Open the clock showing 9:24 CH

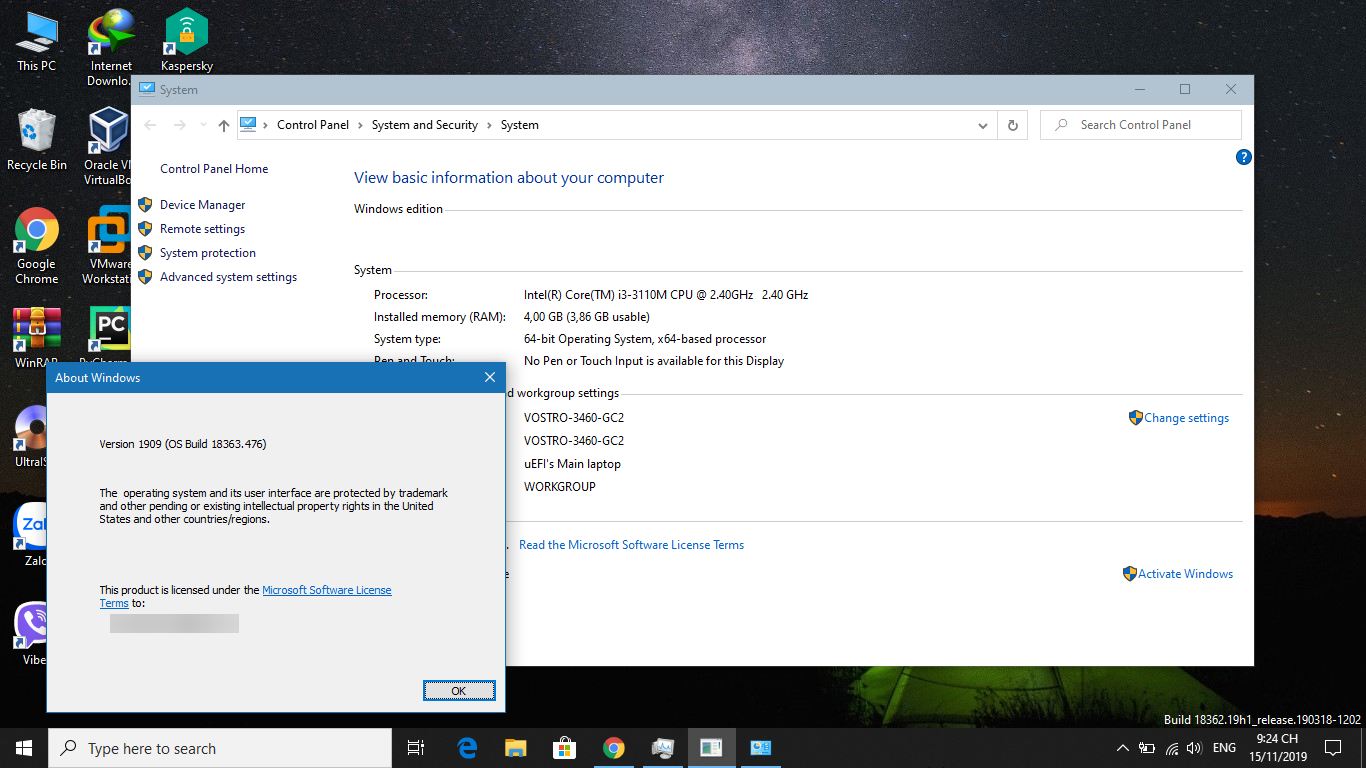click(1277, 748)
